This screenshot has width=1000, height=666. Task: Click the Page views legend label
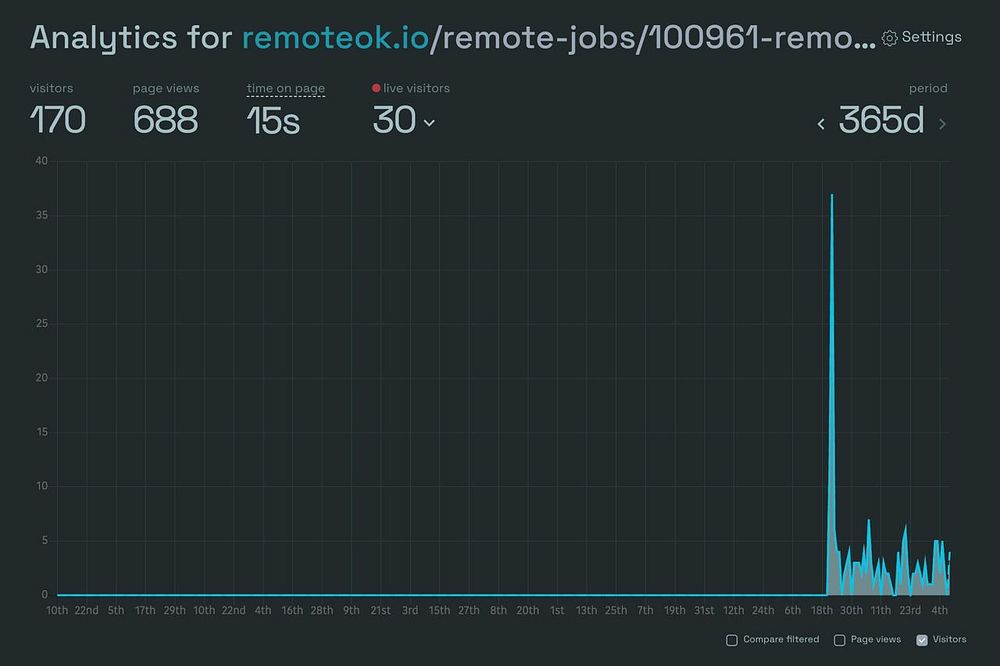tap(876, 639)
